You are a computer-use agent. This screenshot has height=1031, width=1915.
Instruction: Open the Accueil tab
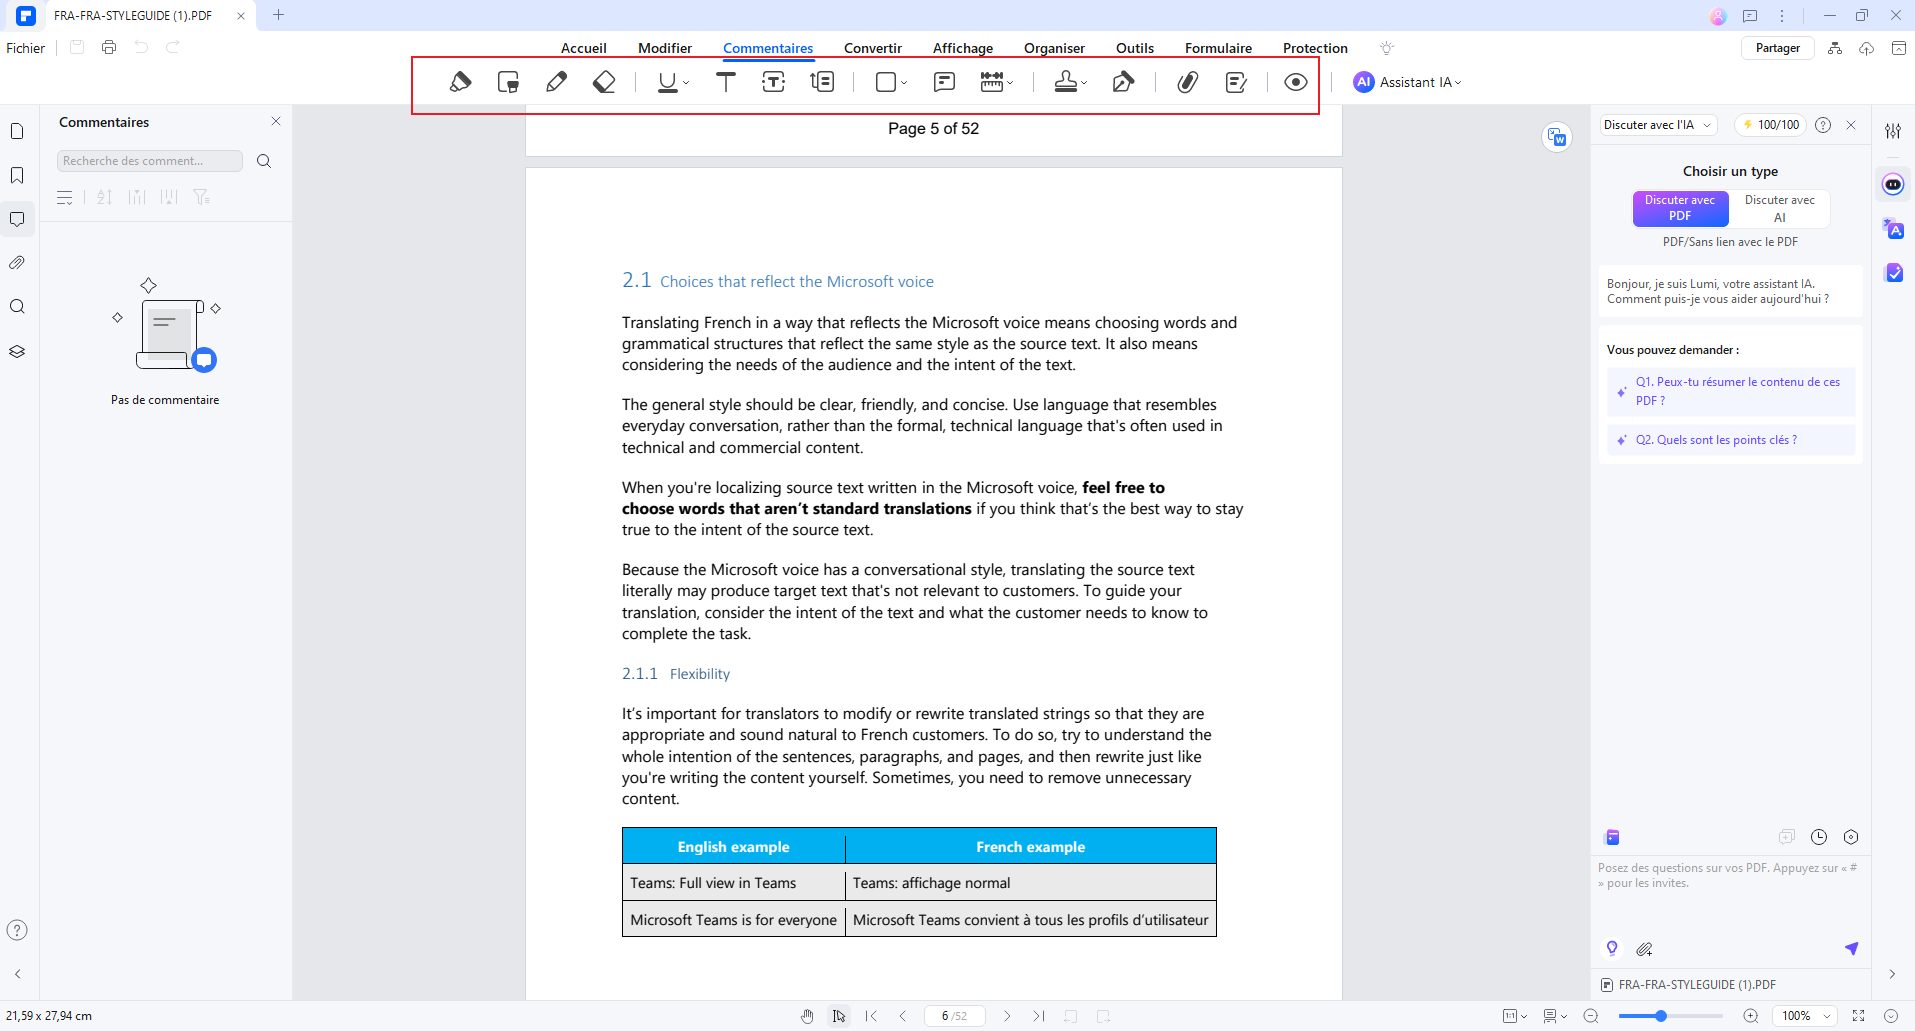coord(583,48)
